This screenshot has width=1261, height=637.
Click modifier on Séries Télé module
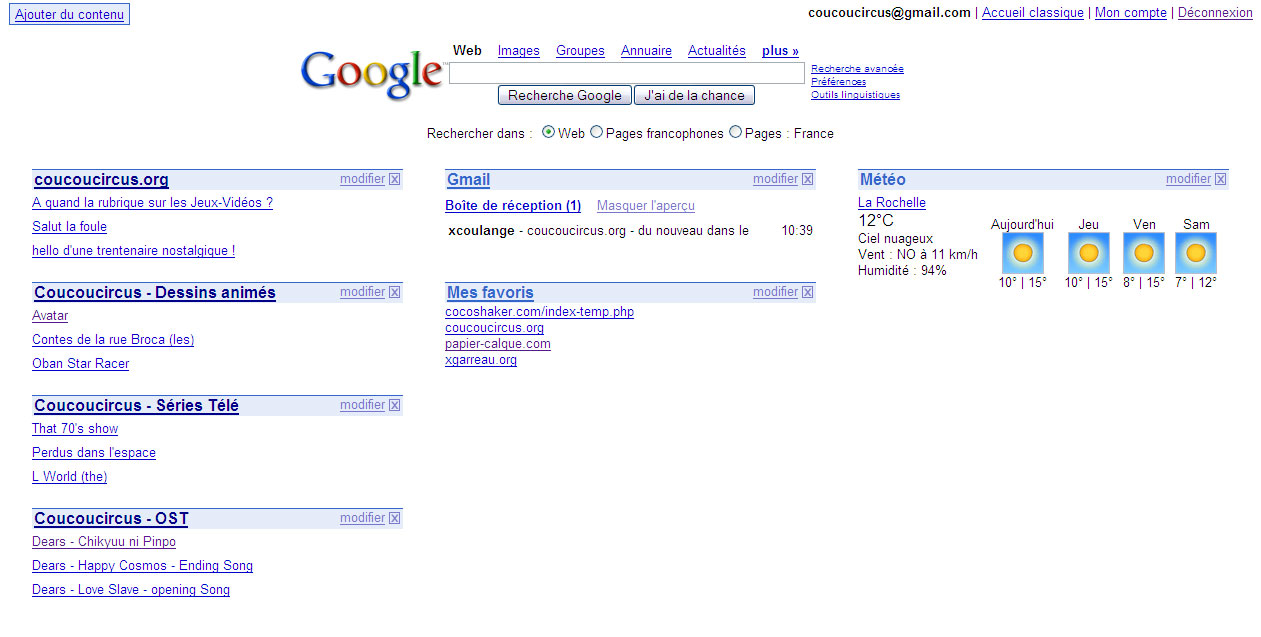pyautogui.click(x=362, y=406)
